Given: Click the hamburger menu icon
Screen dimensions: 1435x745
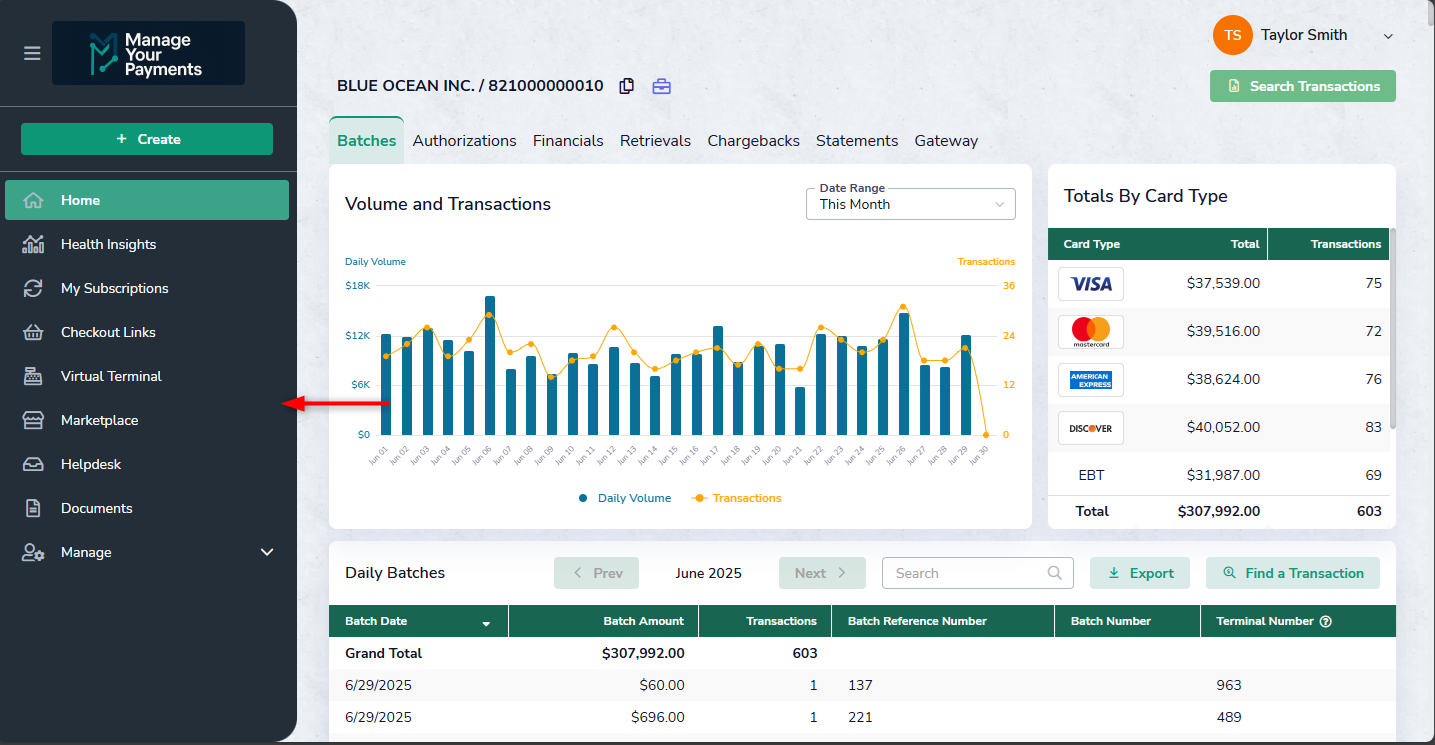Looking at the screenshot, I should tap(32, 53).
